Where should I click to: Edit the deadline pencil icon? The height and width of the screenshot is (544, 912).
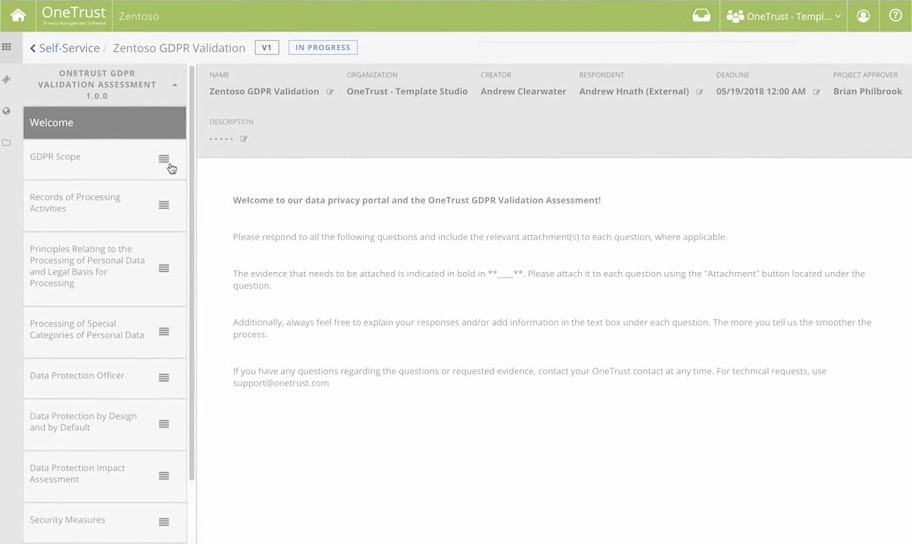(817, 92)
